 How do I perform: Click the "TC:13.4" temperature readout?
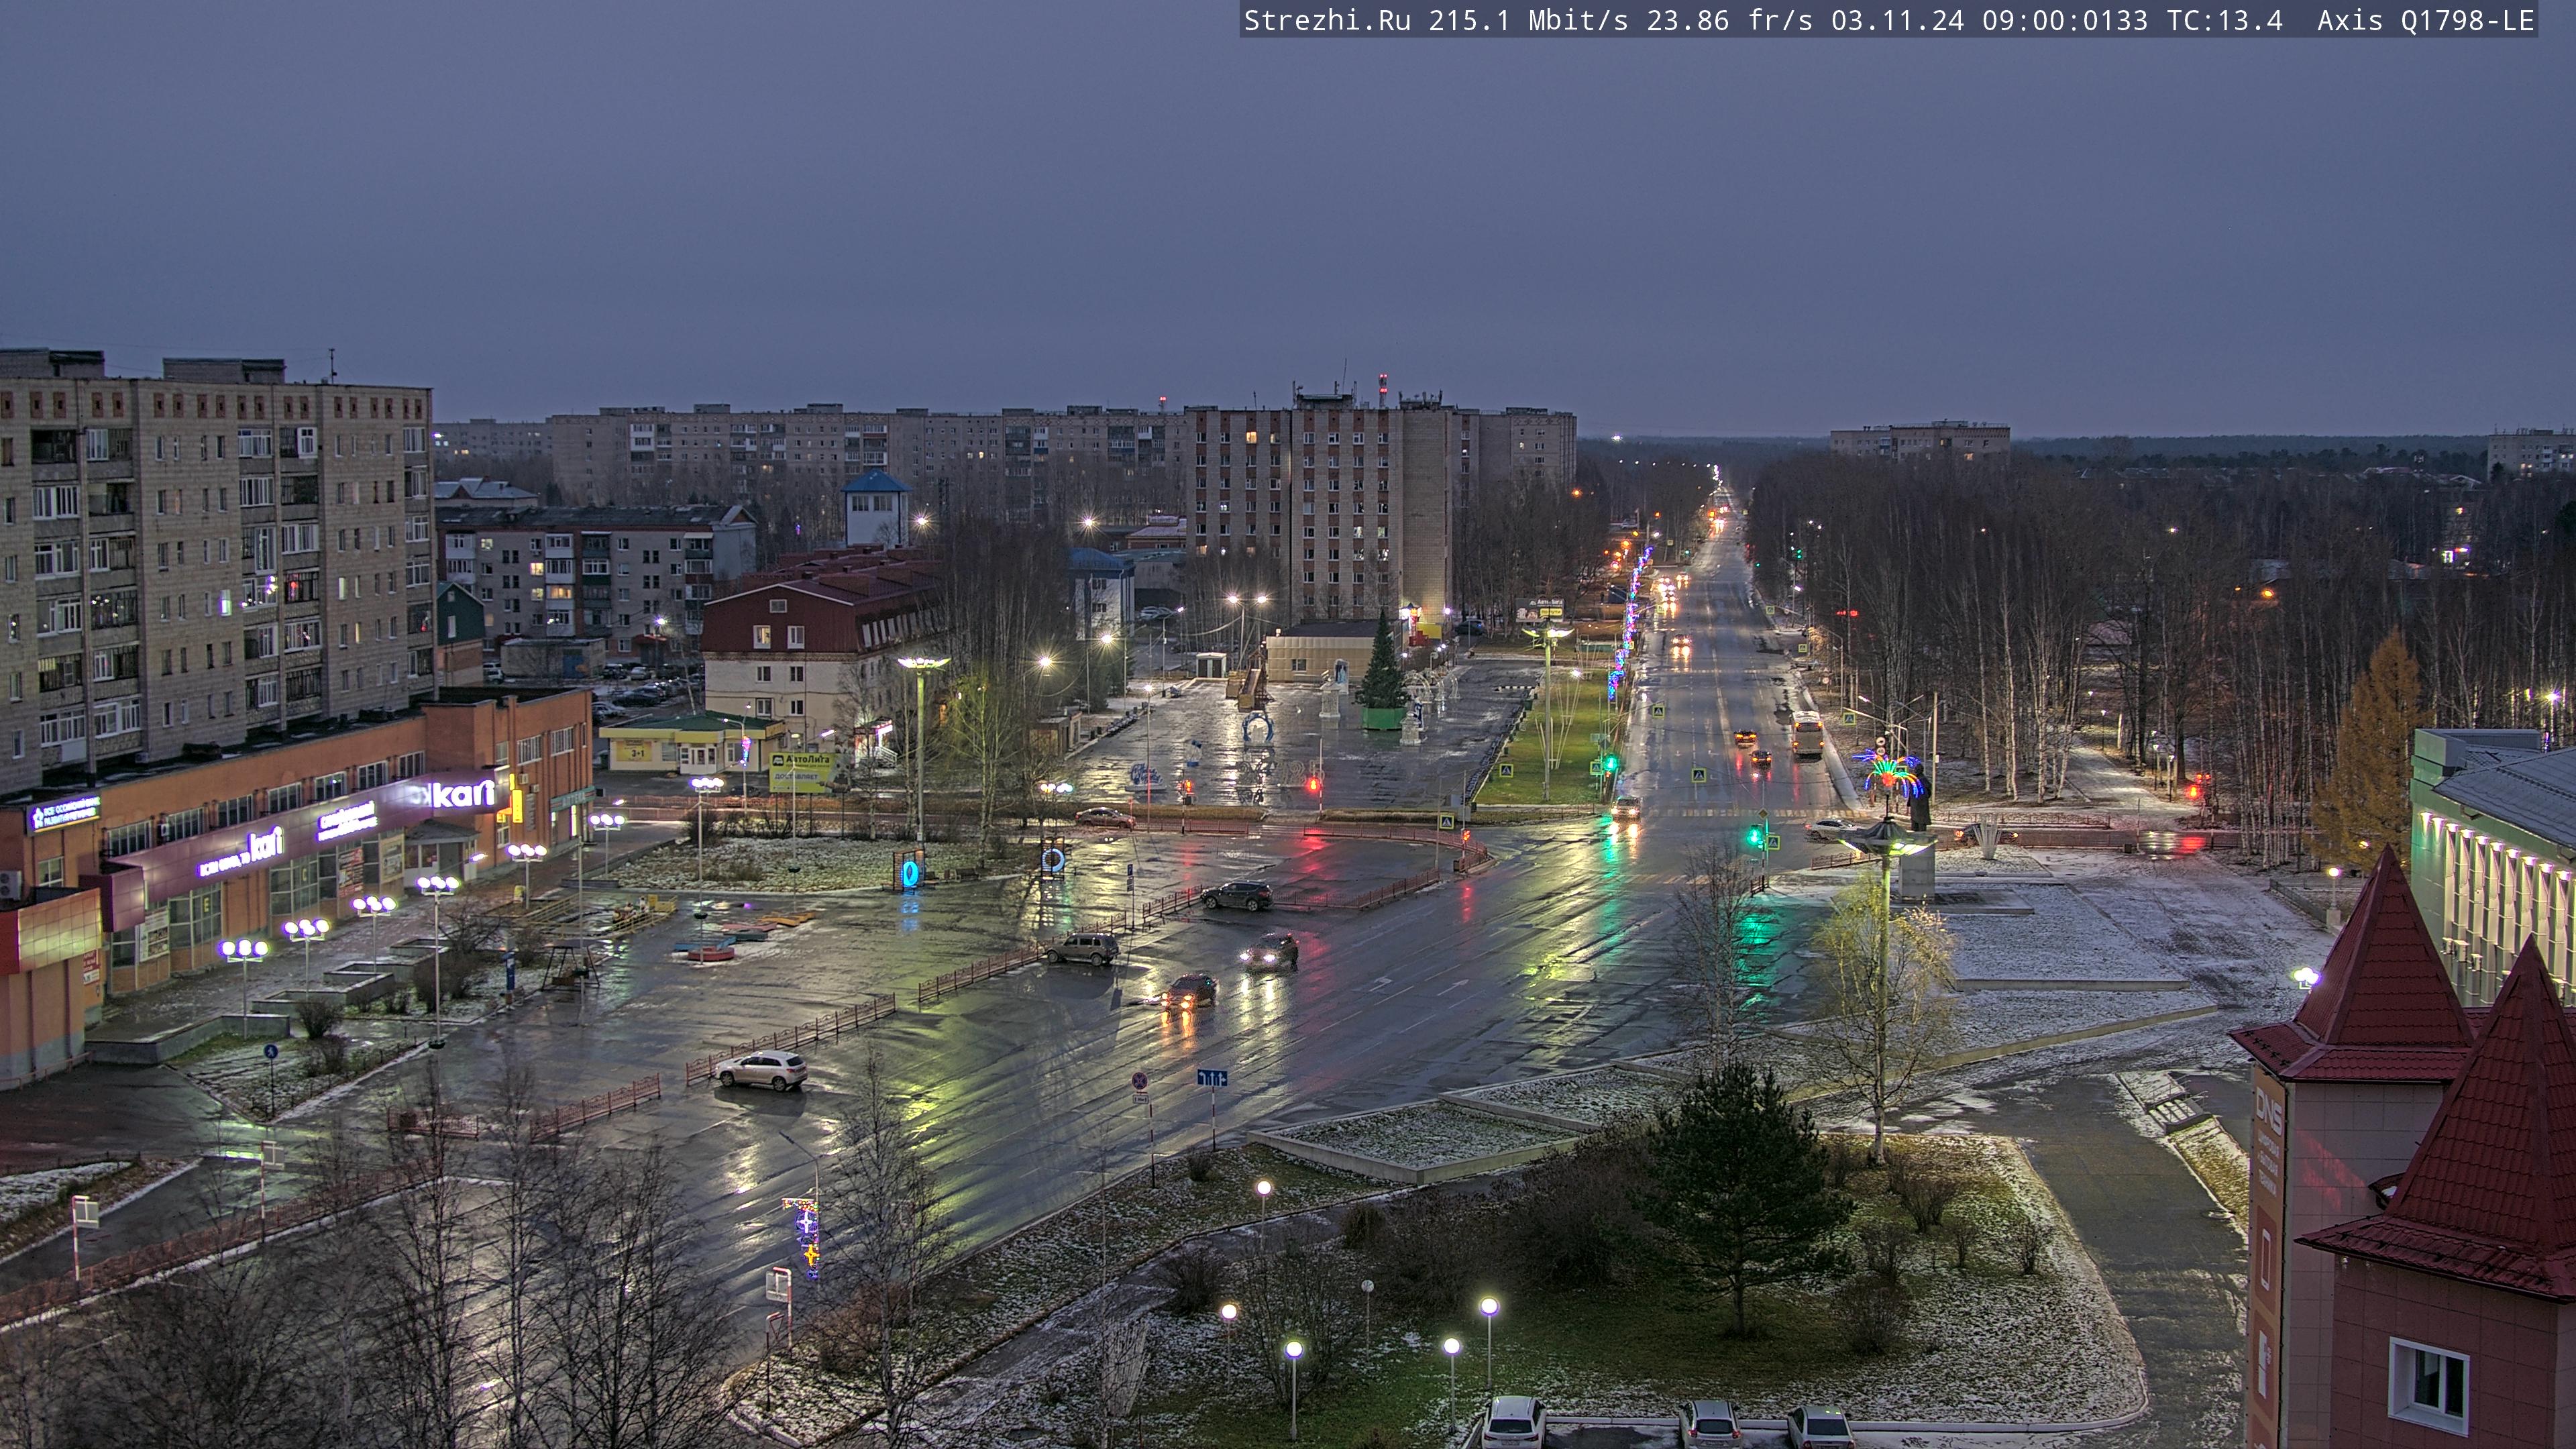(2225, 20)
